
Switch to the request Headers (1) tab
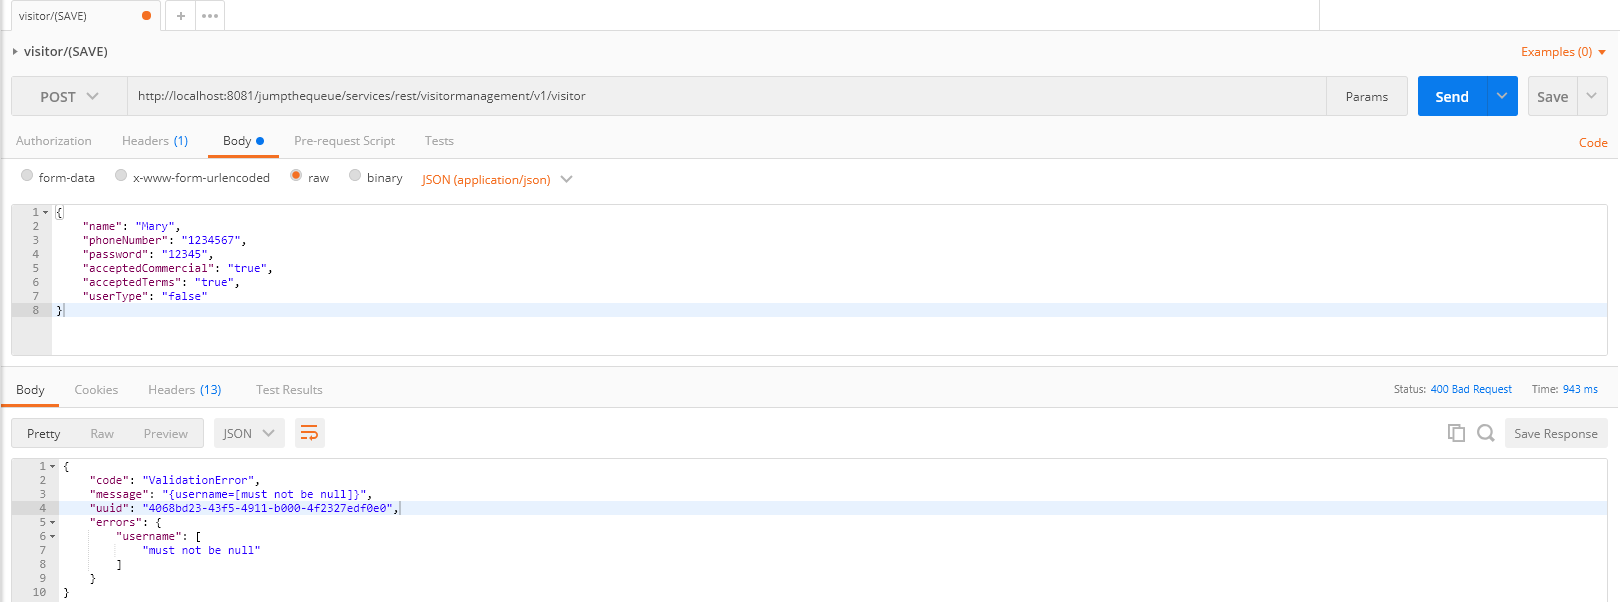click(155, 141)
